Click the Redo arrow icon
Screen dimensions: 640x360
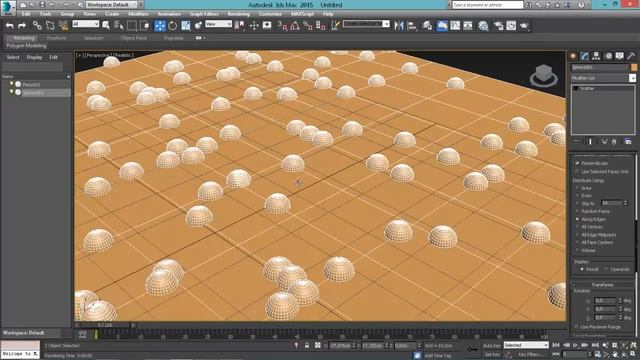pos(22,25)
